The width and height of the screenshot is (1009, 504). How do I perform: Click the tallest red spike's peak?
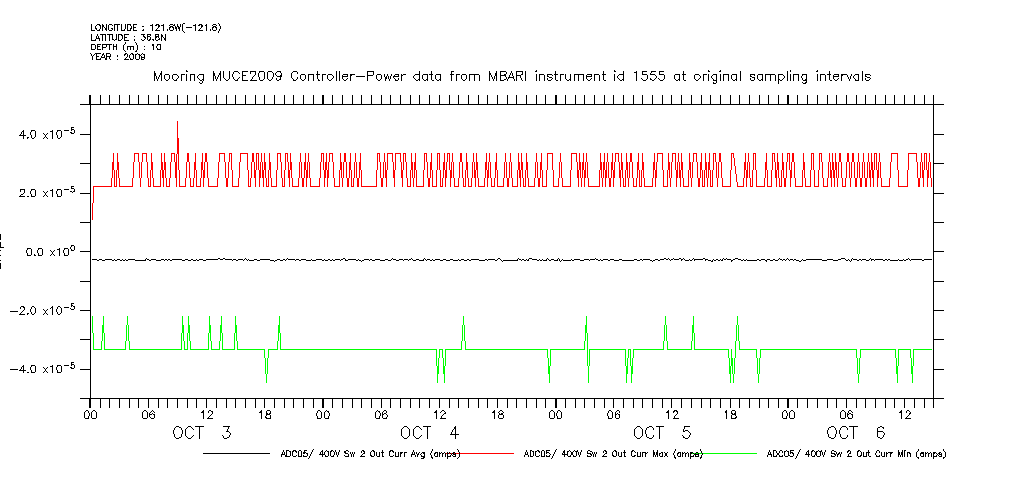177,123
